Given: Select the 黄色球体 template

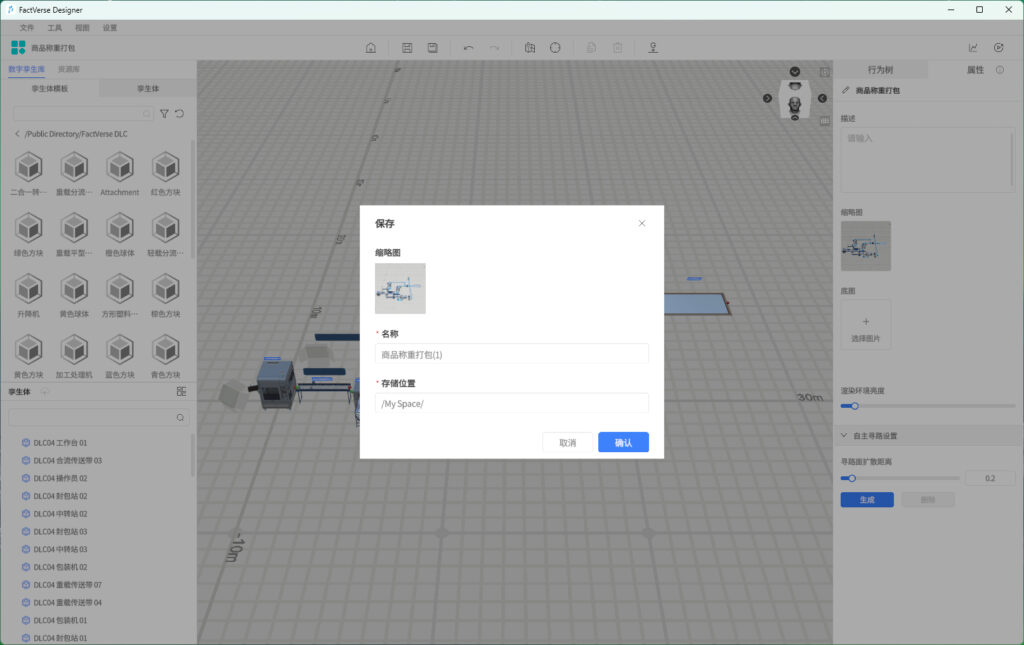Looking at the screenshot, I should [x=74, y=295].
